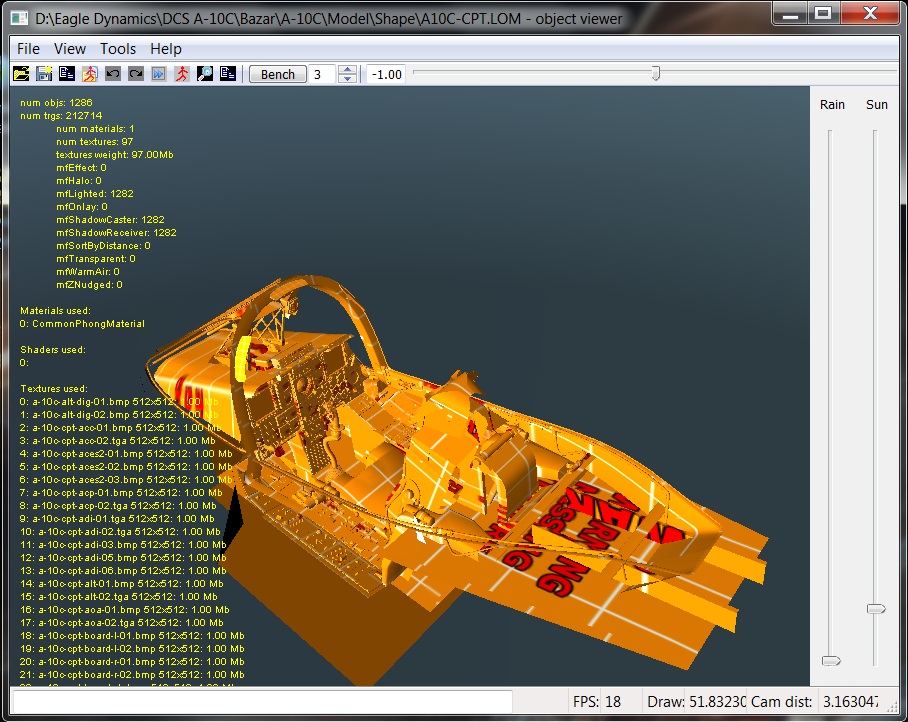
Task: Click texture row "14: a-10c-cpt-alt-01.bmp"
Action: (x=122, y=584)
